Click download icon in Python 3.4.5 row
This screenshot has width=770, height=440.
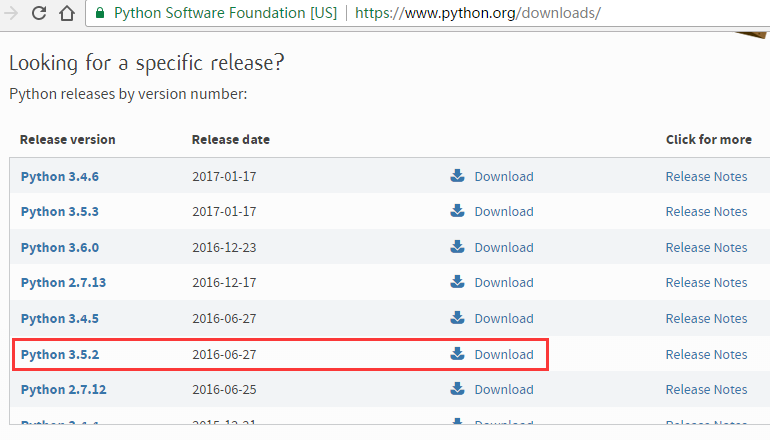[457, 318]
